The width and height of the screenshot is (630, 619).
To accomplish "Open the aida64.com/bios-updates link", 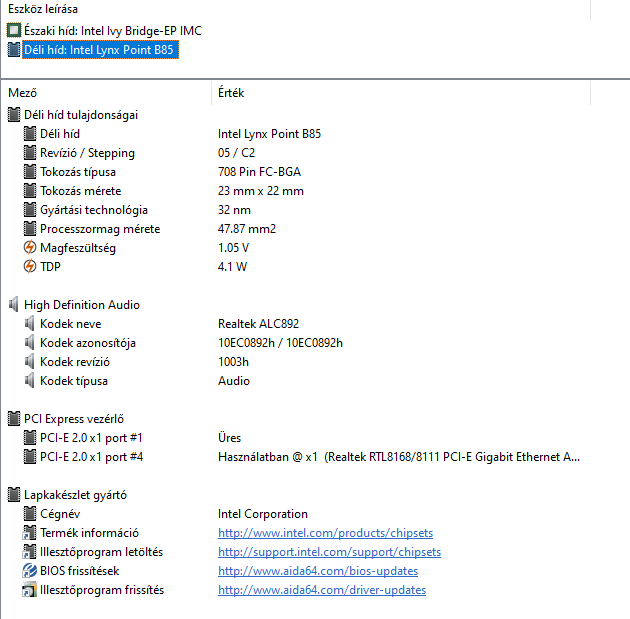I will (318, 571).
